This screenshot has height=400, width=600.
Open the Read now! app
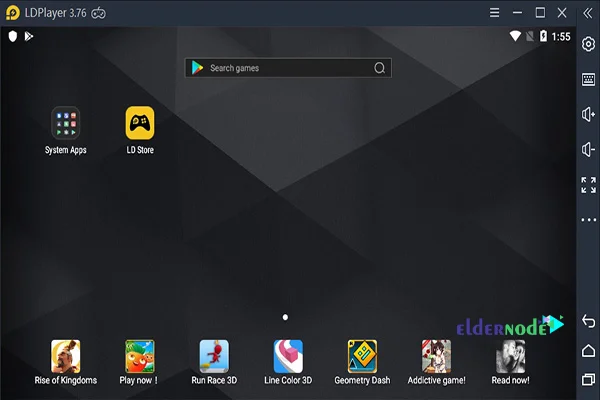510,356
